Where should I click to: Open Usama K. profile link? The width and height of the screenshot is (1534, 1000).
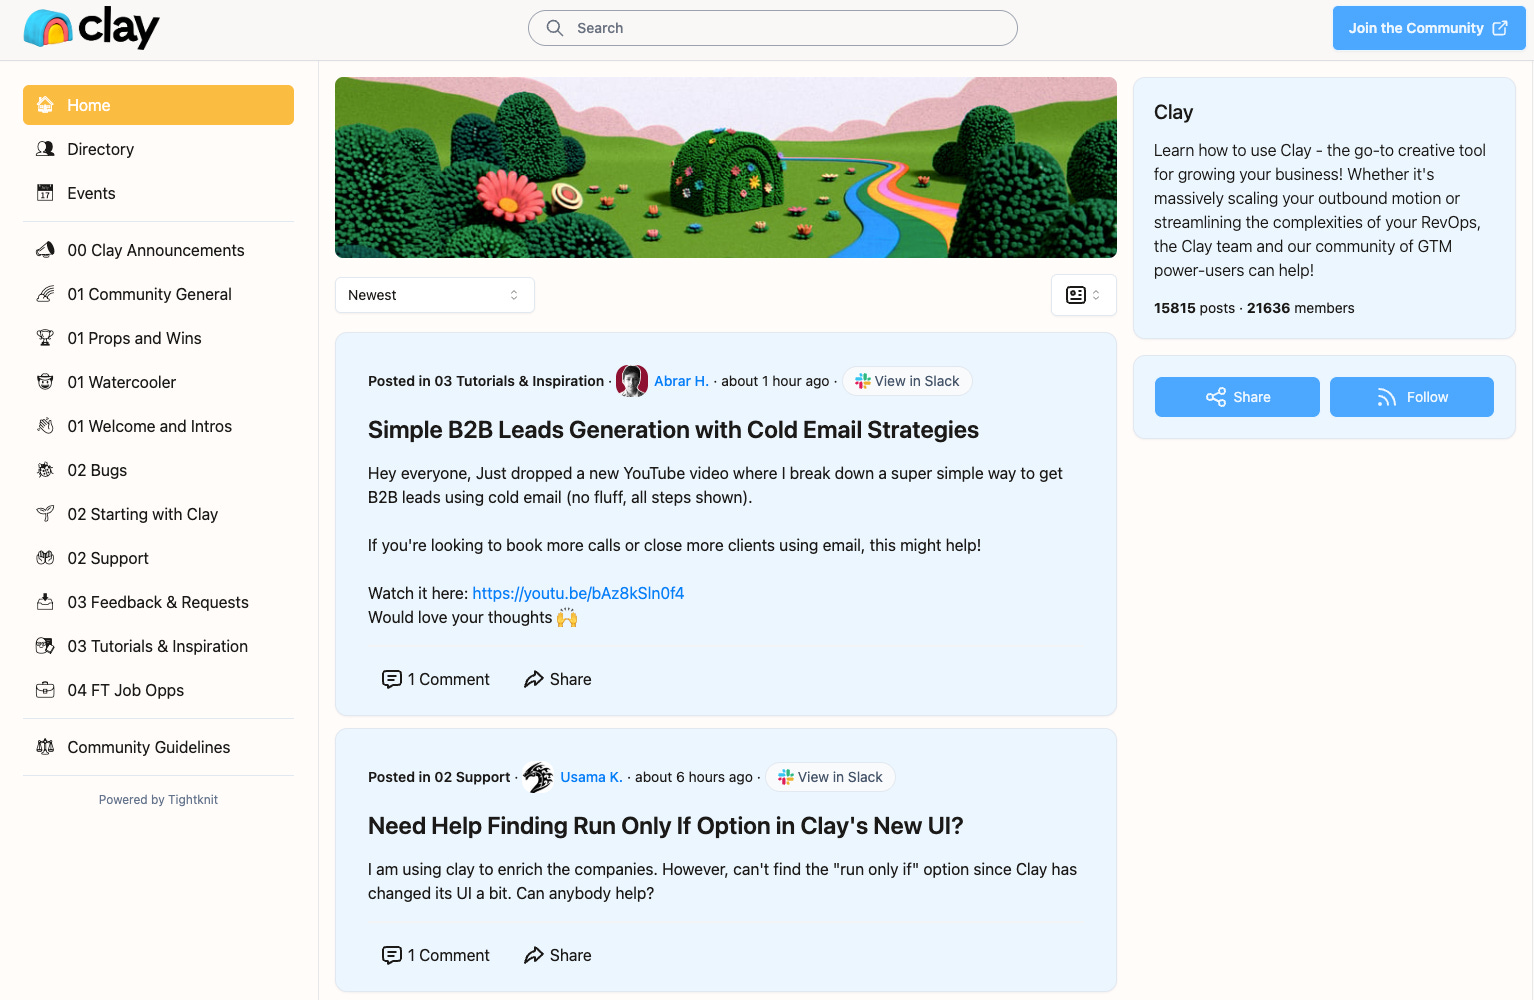coord(591,777)
